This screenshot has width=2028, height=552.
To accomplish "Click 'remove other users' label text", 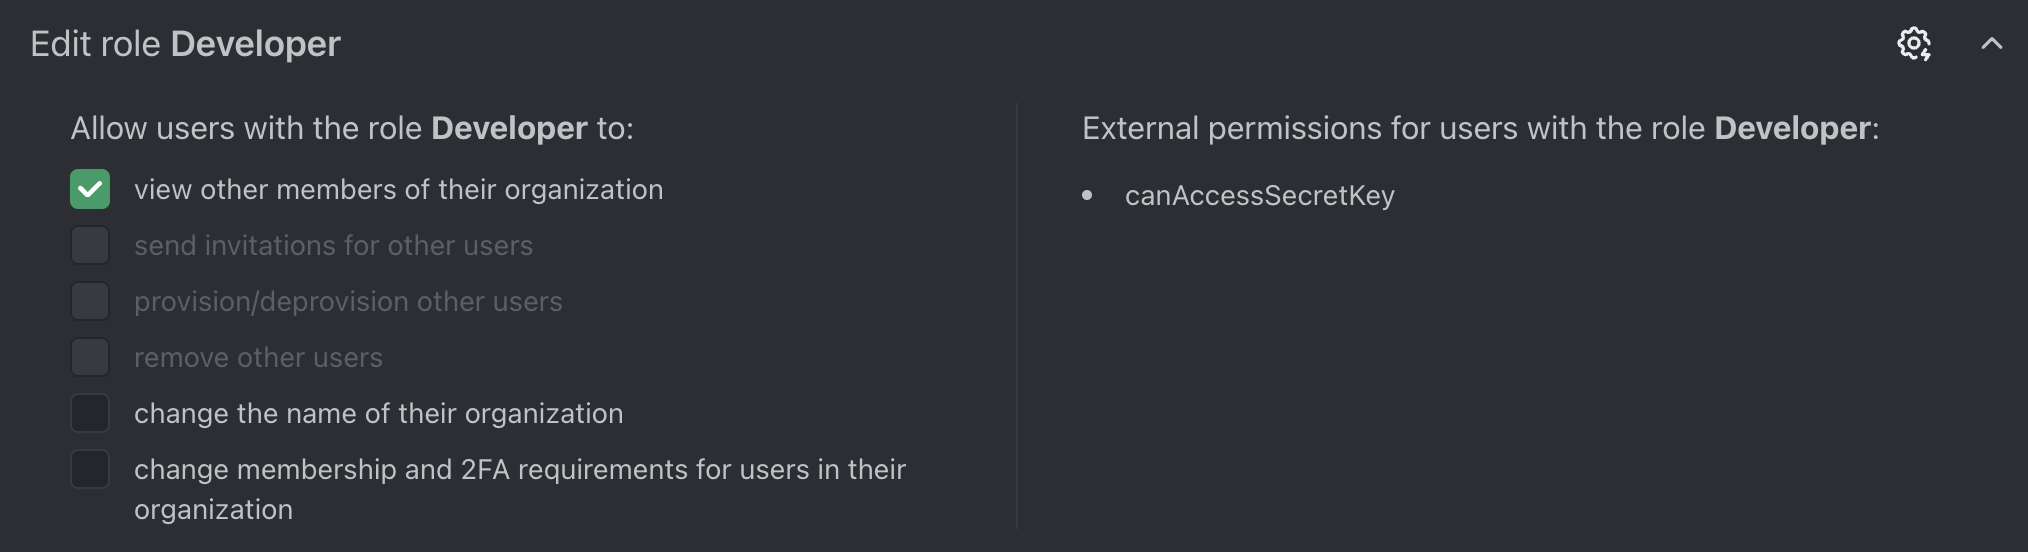I will pos(258,358).
